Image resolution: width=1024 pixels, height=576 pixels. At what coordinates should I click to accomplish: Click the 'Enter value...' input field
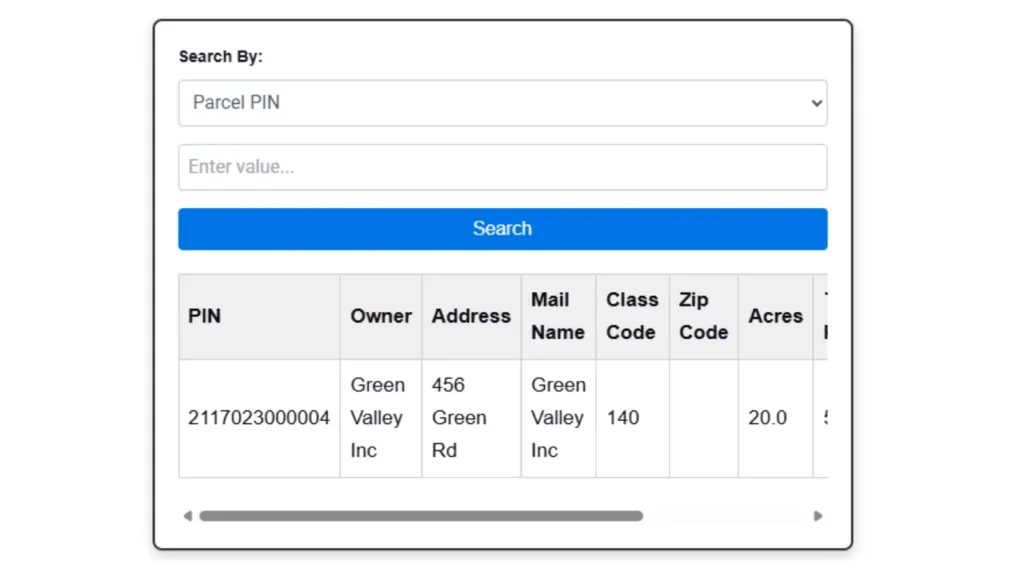pyautogui.click(x=502, y=167)
